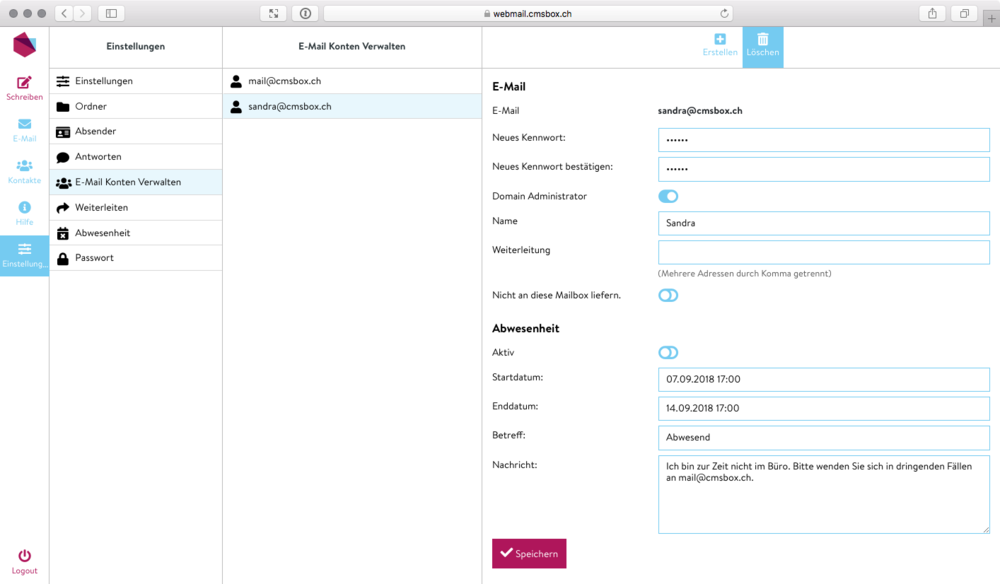
Task: Click the Betreff field containing Abwesend
Action: [823, 437]
